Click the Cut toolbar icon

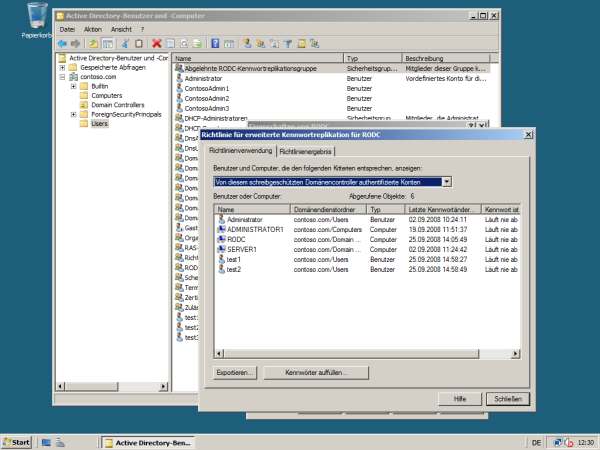pyautogui.click(x=125, y=44)
